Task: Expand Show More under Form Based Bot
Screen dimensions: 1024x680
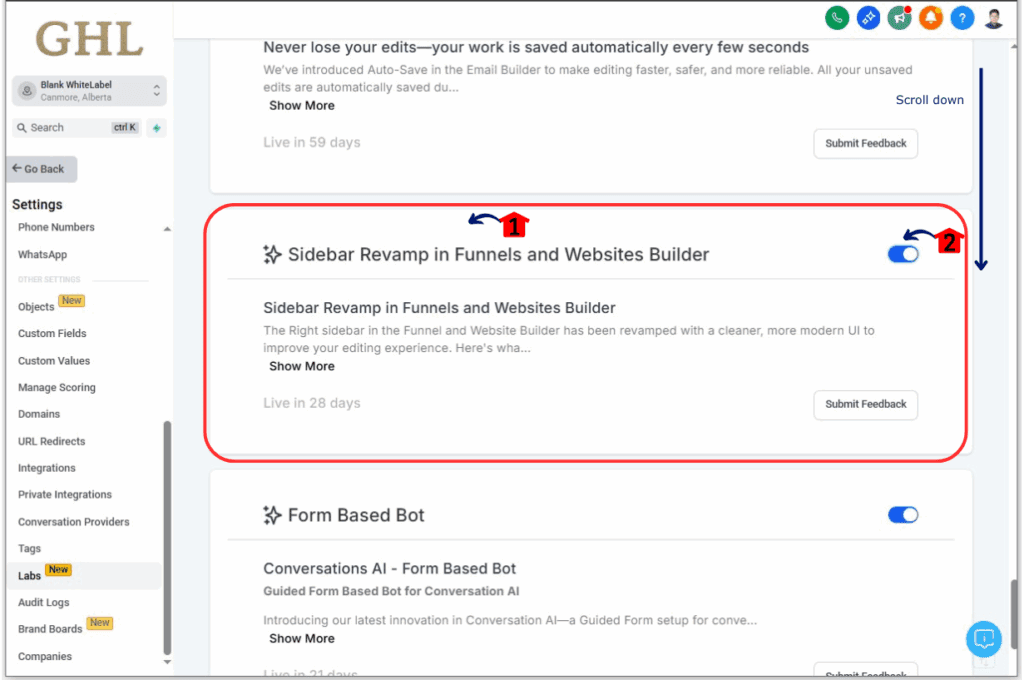Action: click(302, 639)
